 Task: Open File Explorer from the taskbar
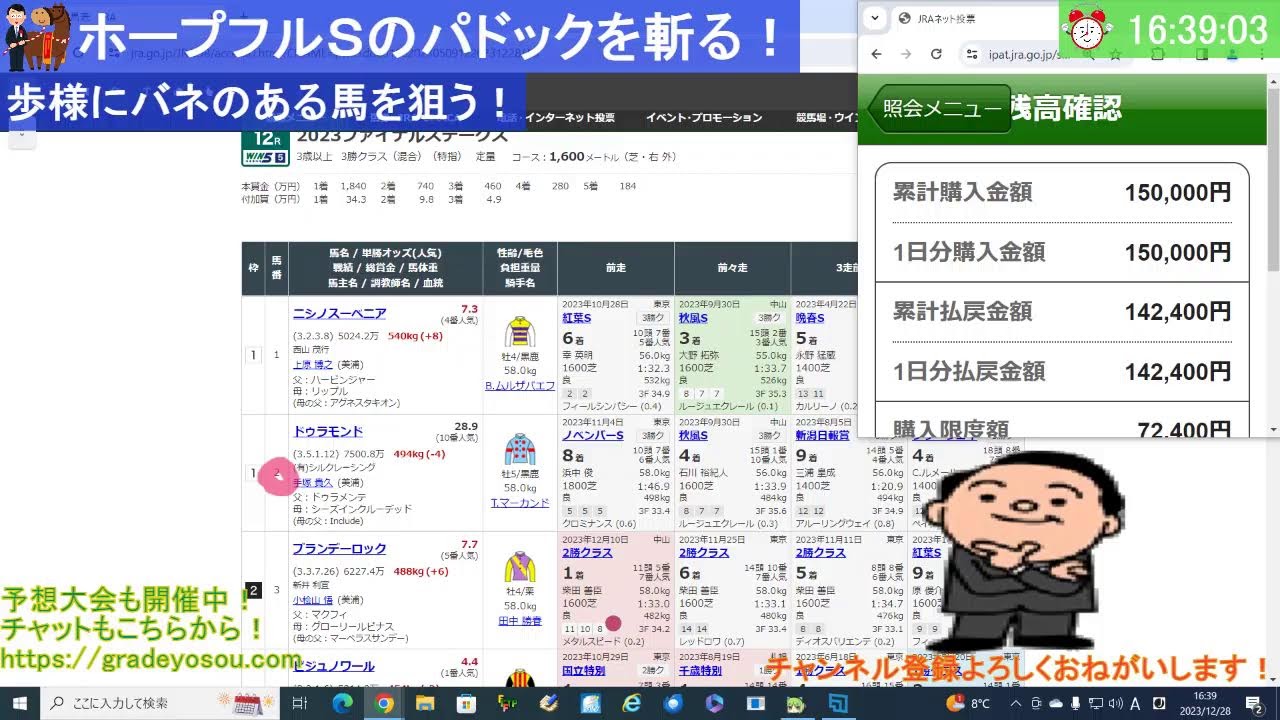pyautogui.click(x=426, y=703)
